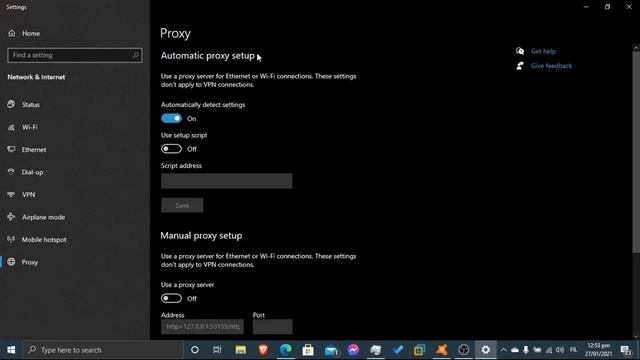640x360 pixels.
Task: Click the taskbar search box
Action: pyautogui.click(x=102, y=350)
